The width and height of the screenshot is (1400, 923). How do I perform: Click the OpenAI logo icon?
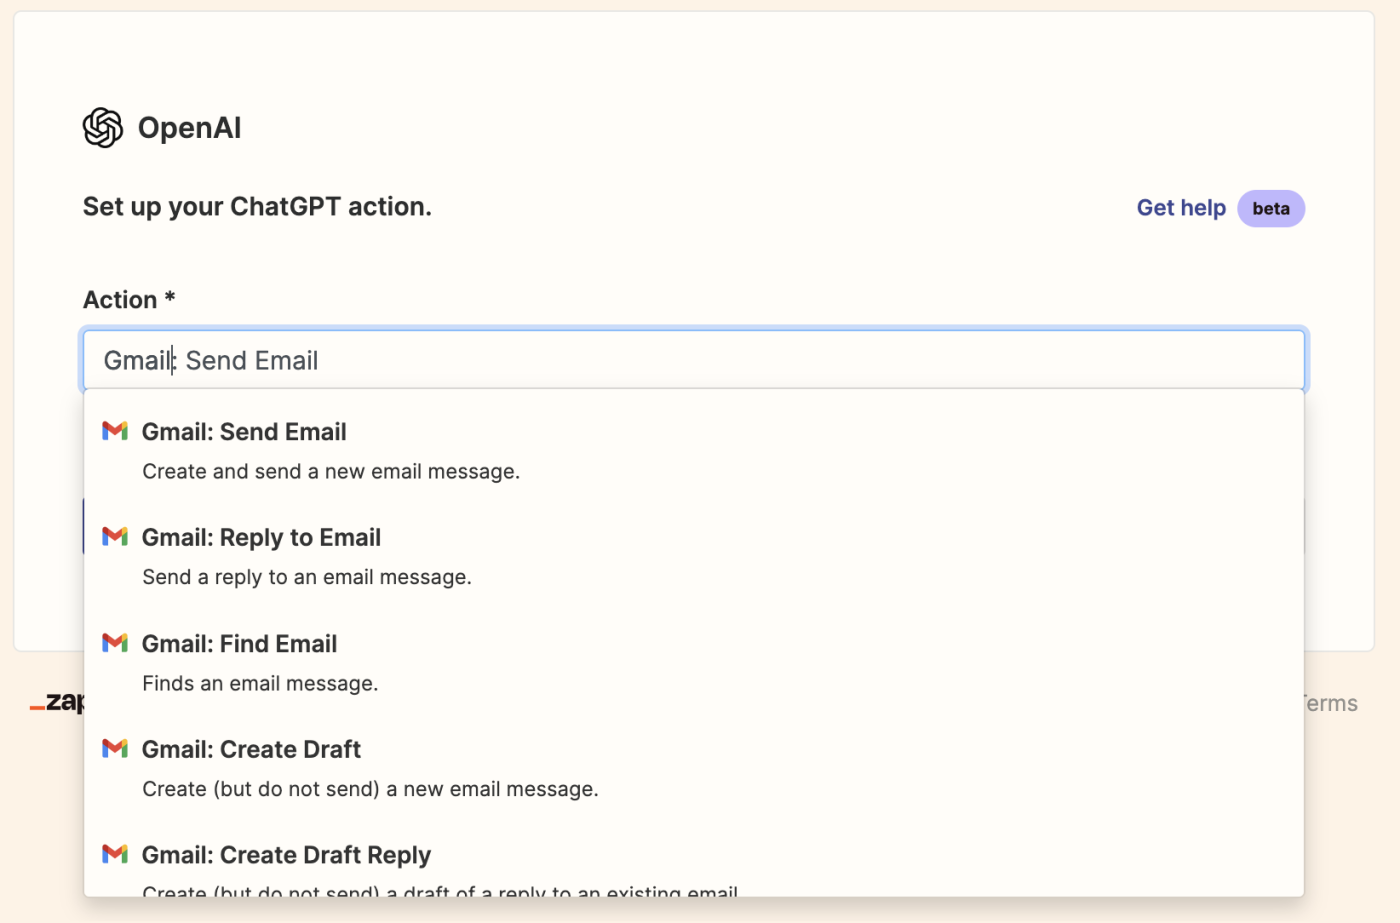(x=103, y=128)
